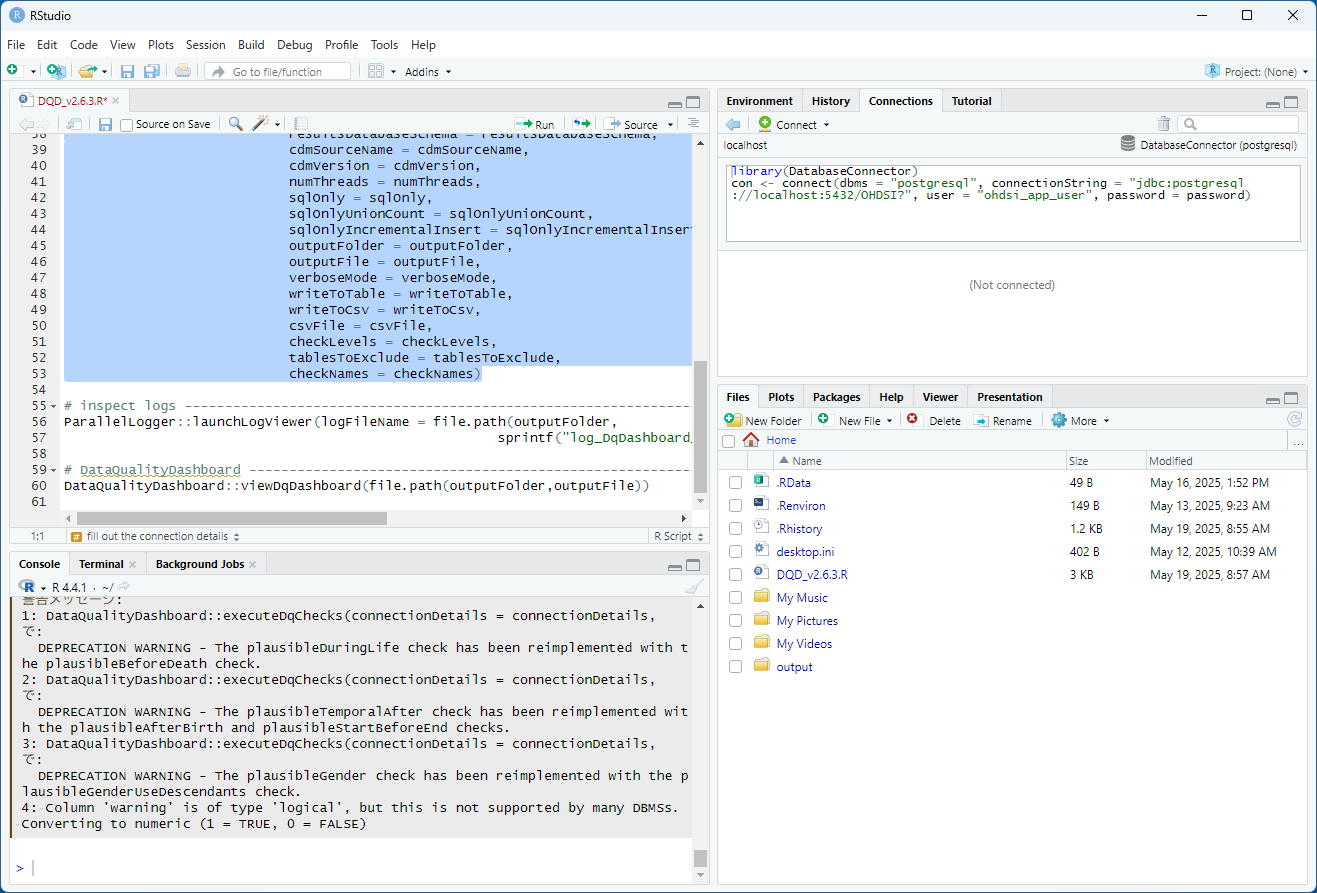The width and height of the screenshot is (1317, 893).
Task: Toggle Source on Save checkbox
Action: pos(126,125)
